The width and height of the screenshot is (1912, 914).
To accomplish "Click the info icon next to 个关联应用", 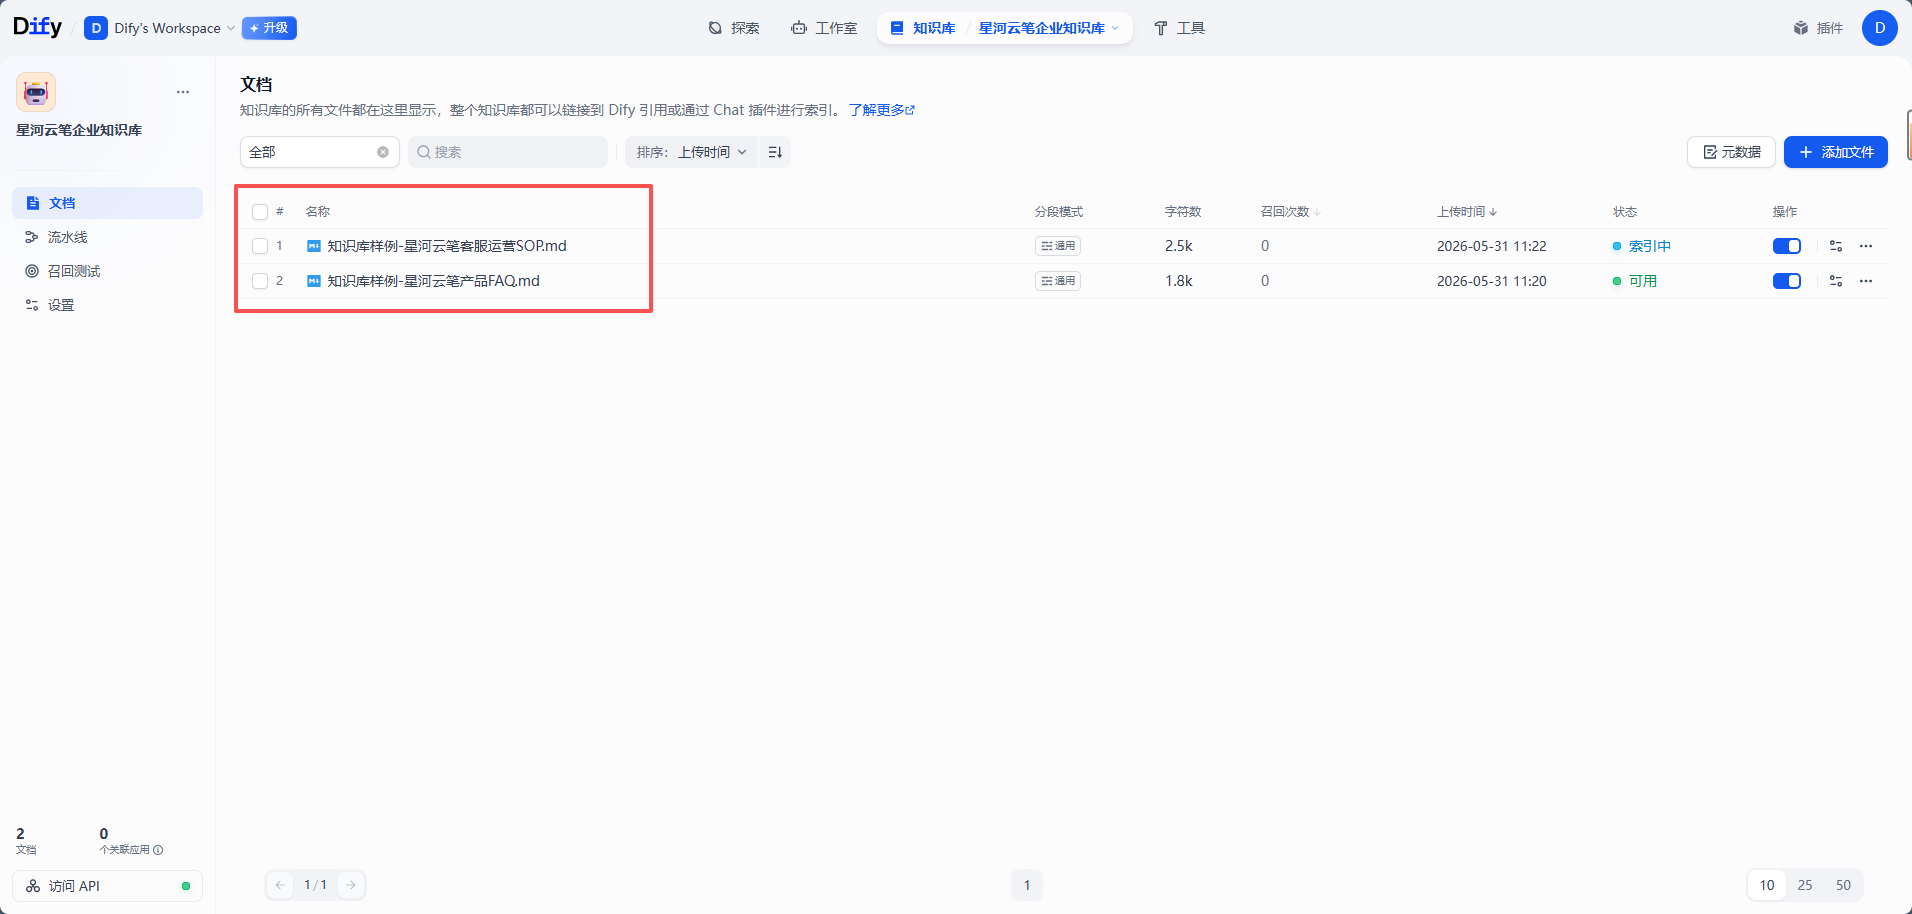I will click(x=158, y=850).
